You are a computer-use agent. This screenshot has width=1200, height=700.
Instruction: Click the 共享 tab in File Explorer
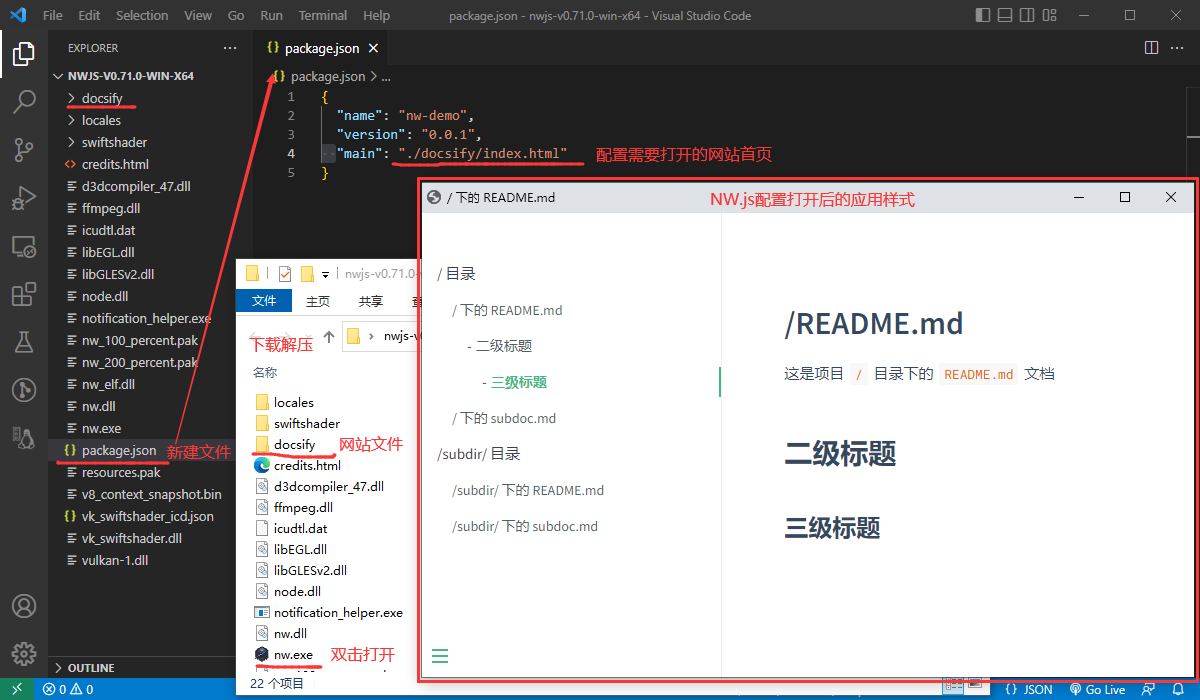click(x=371, y=301)
